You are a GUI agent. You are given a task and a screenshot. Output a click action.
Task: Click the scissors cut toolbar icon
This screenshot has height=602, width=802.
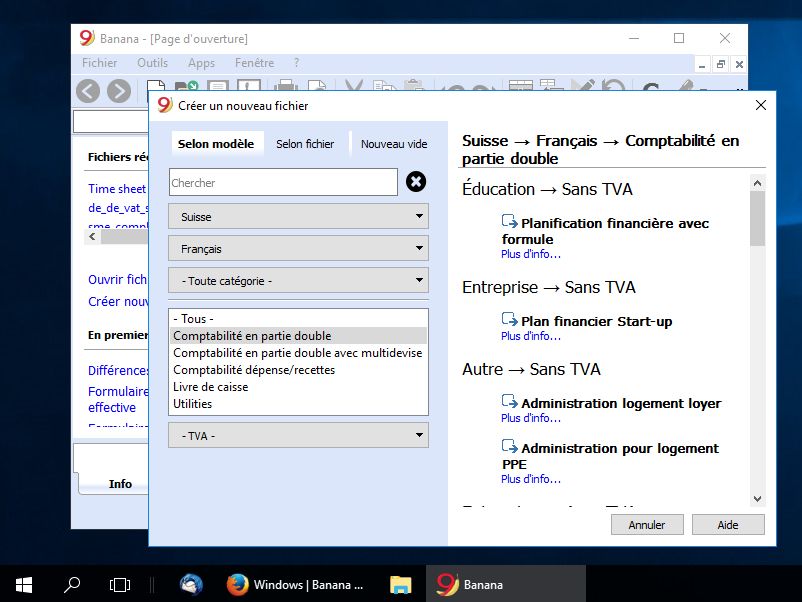[354, 85]
